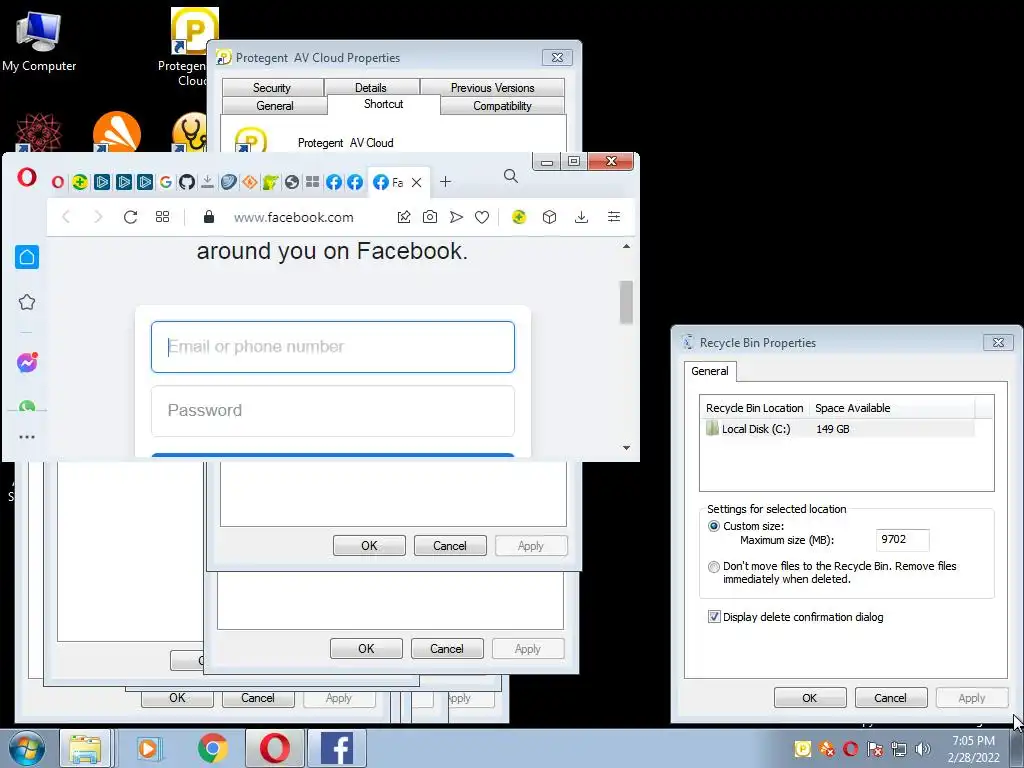Click Facebook app on taskbar

click(337, 748)
